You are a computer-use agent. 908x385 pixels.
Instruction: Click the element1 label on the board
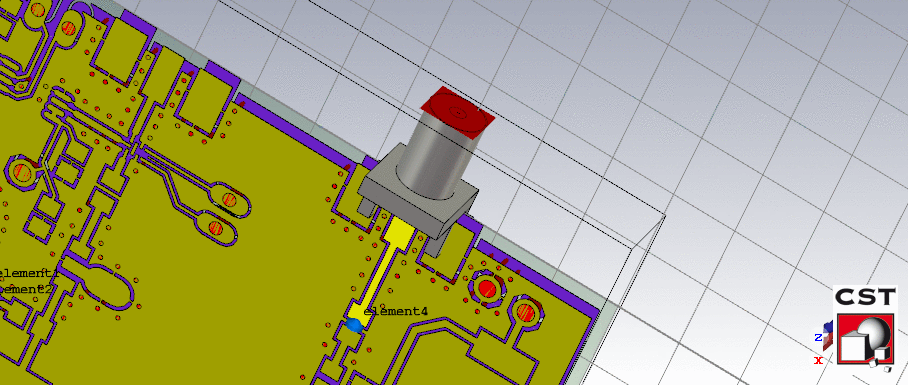[x=29, y=273]
